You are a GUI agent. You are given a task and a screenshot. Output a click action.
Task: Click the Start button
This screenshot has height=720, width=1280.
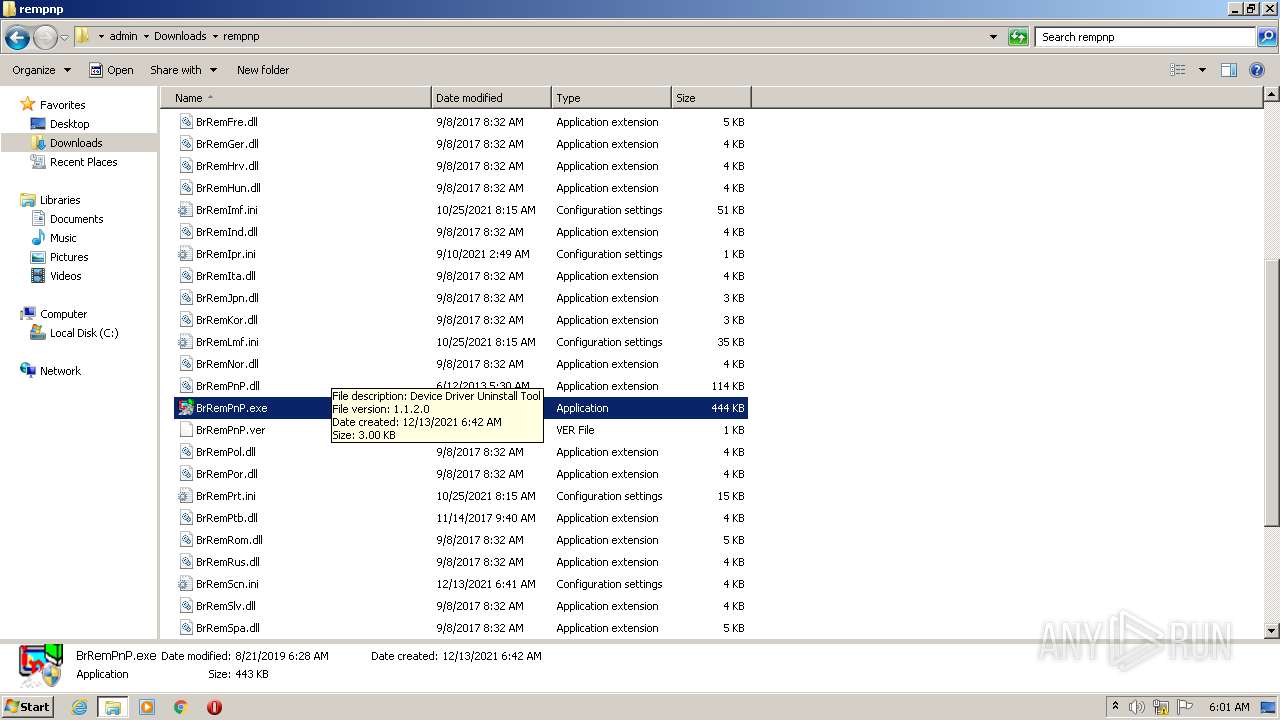(x=27, y=706)
